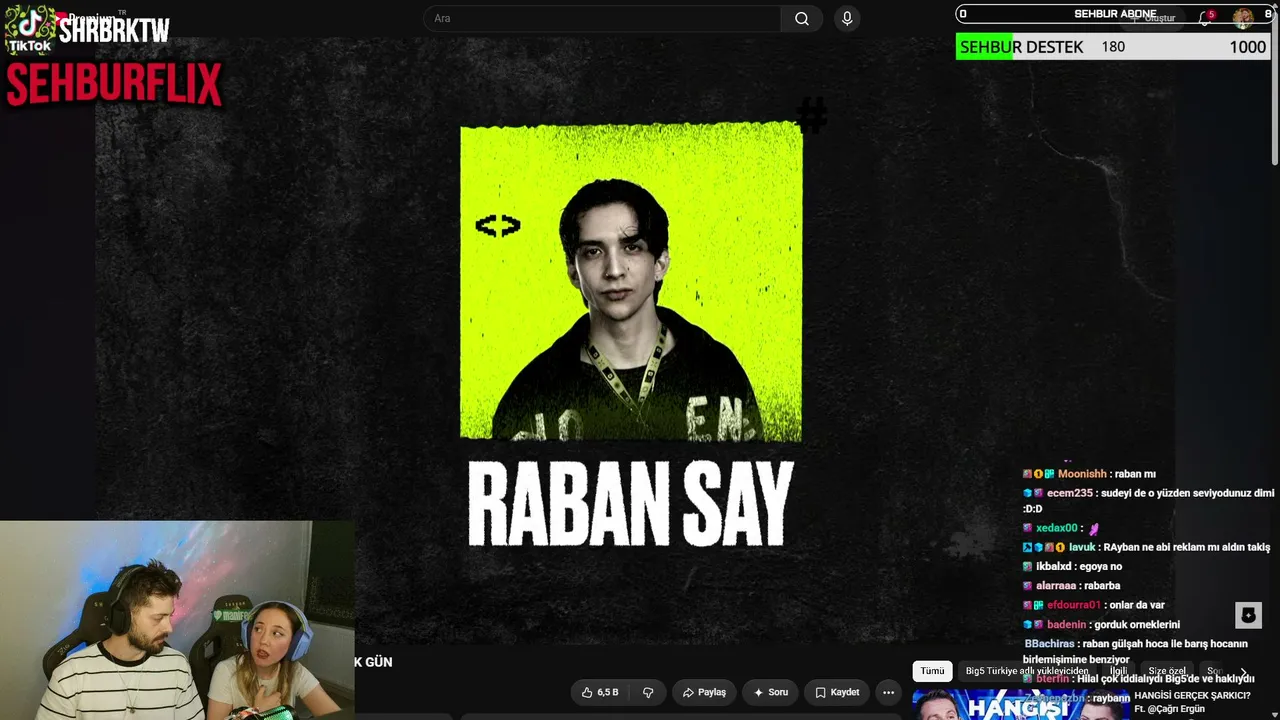Dislike the video with thumbs down
Image resolution: width=1280 pixels, height=720 pixels.
click(648, 692)
